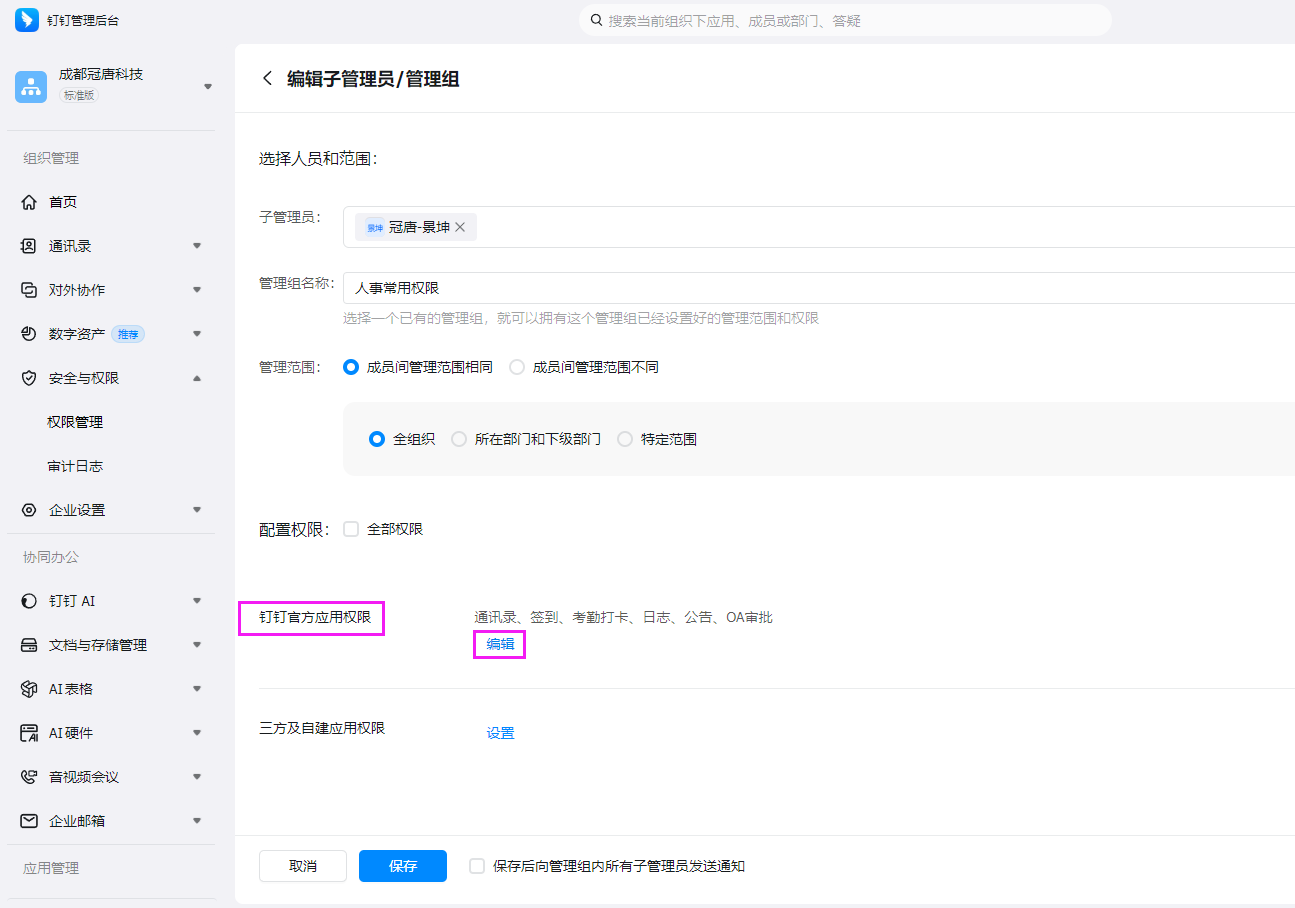Click the DingTalk logo icon
The image size is (1295, 908).
point(27,20)
